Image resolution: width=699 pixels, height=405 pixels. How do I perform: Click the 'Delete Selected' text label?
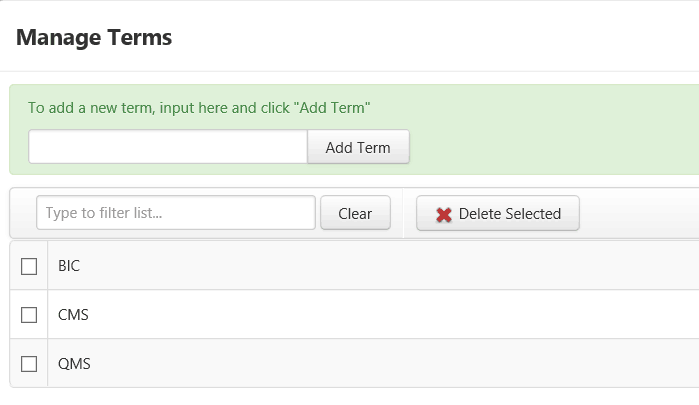coord(510,214)
